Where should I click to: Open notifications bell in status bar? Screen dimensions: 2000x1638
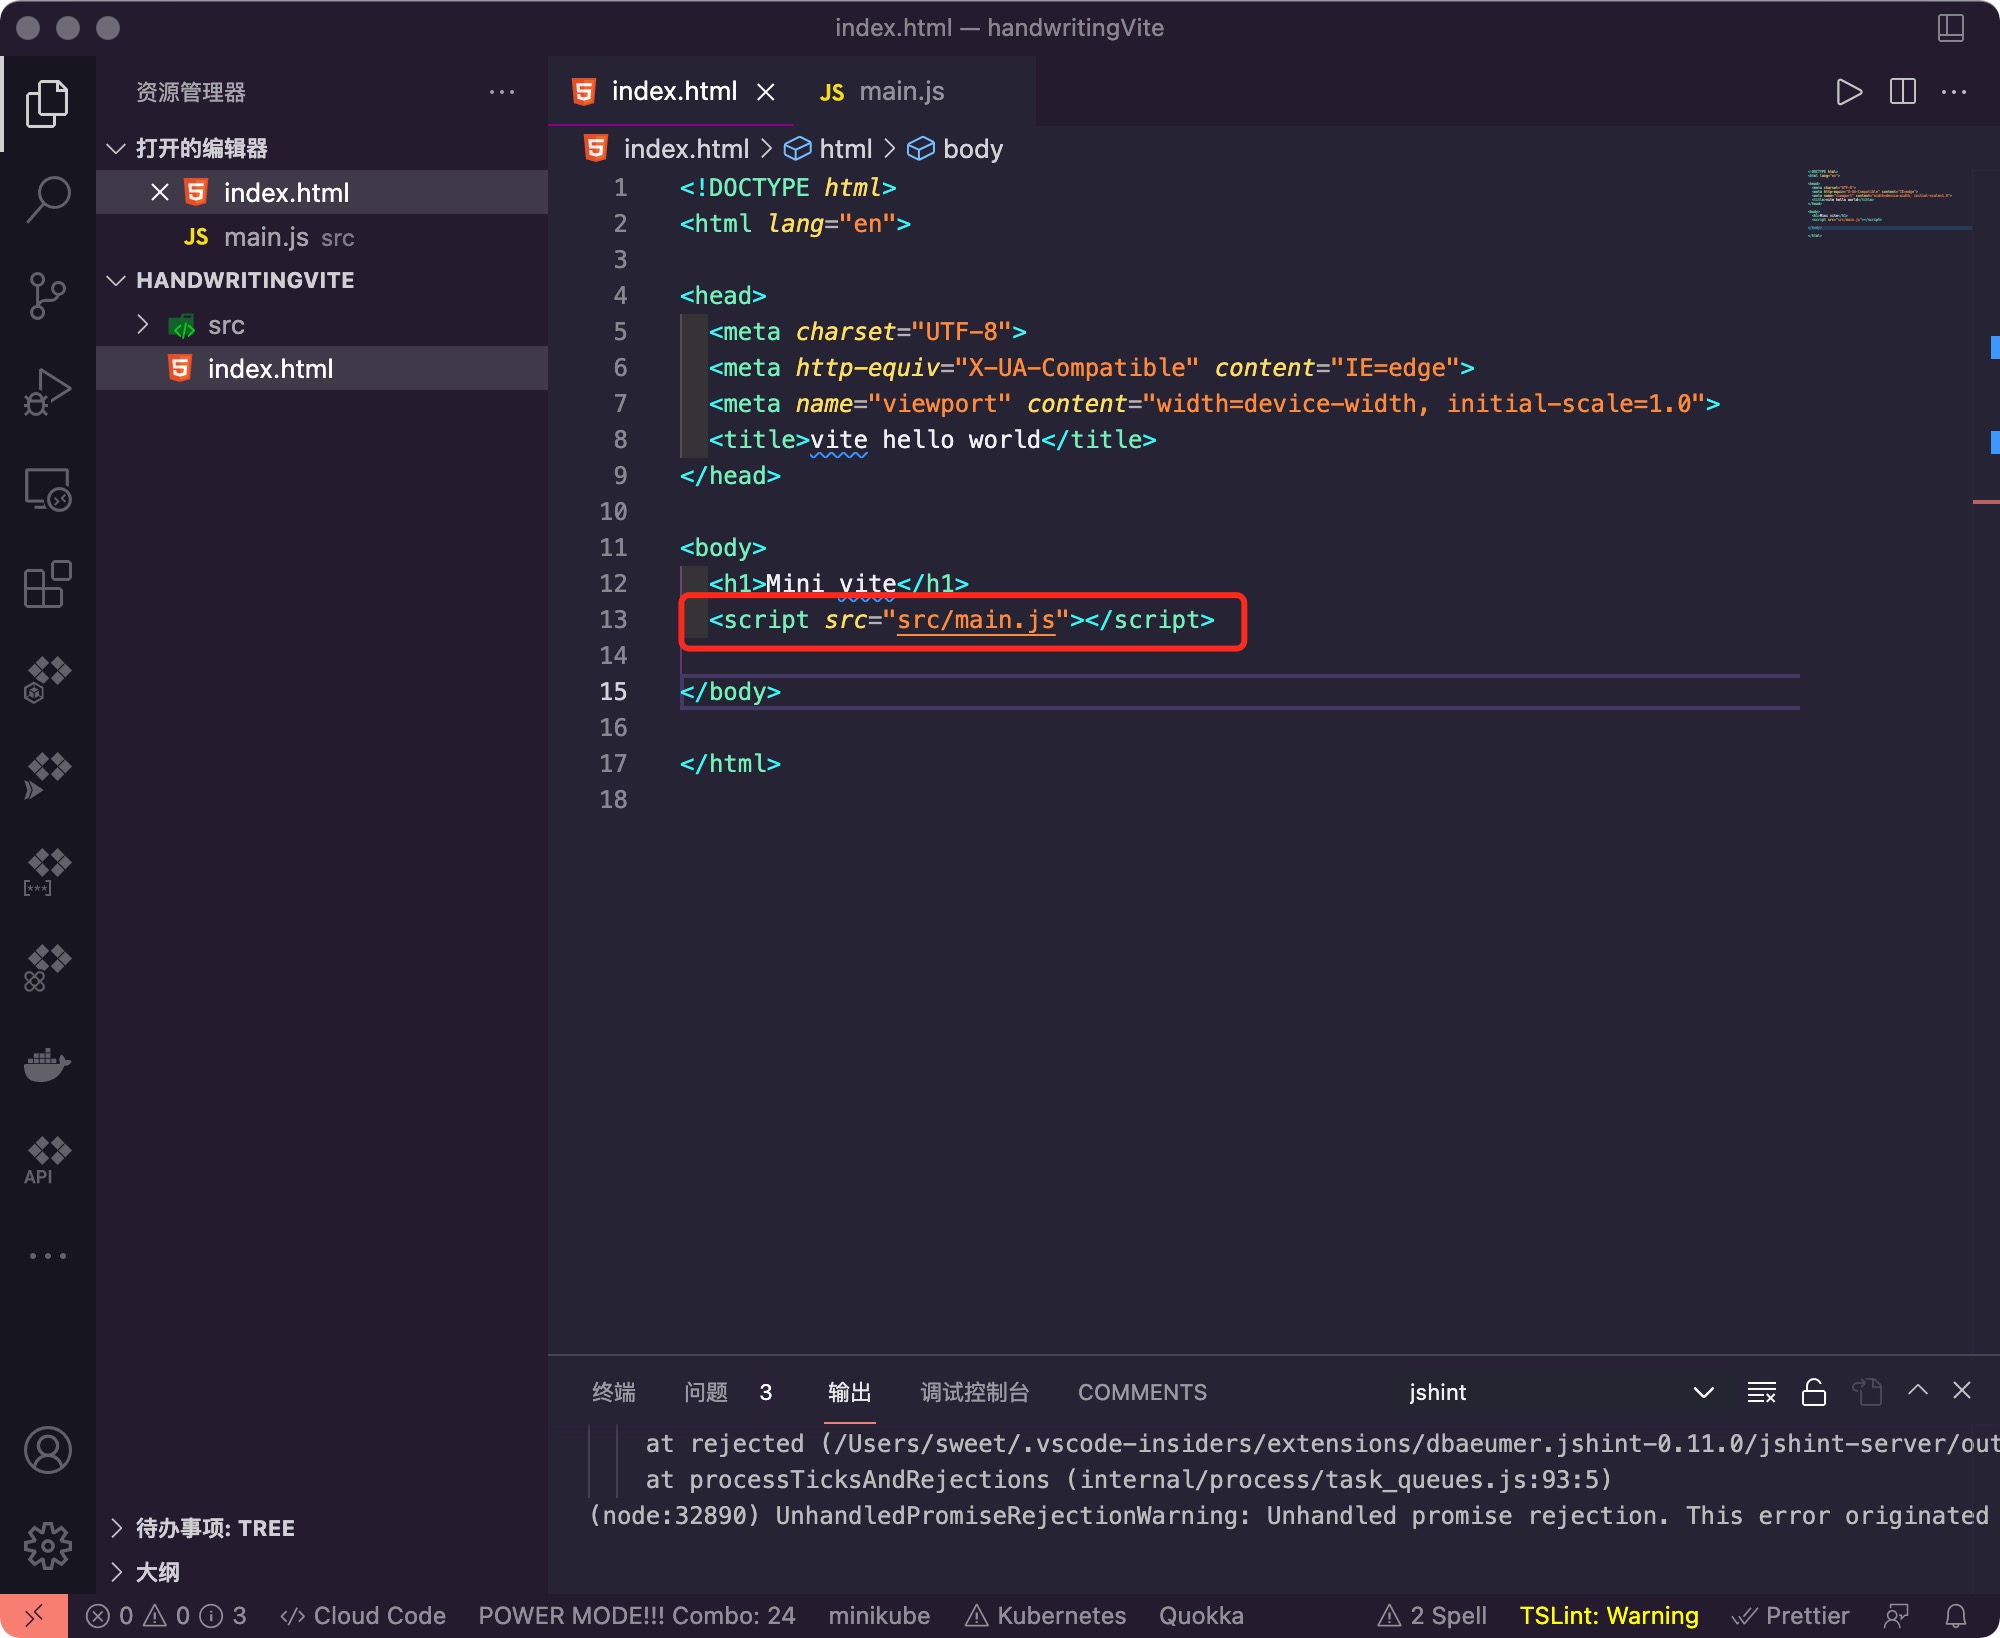[1956, 1616]
